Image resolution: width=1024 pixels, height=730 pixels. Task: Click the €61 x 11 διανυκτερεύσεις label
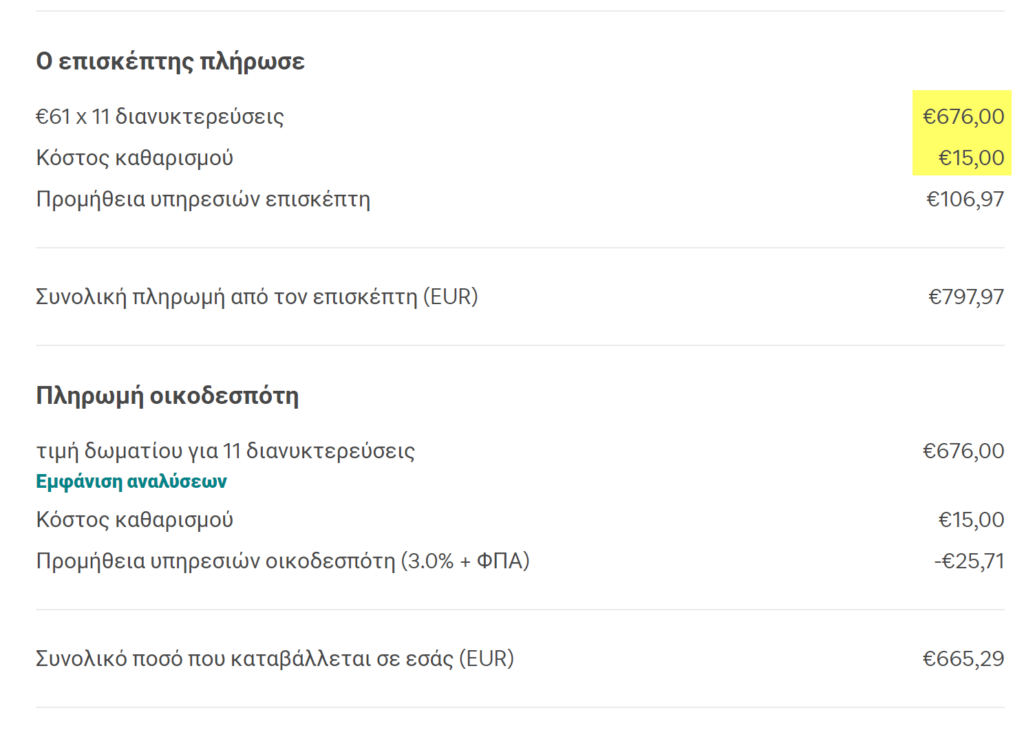coord(160,116)
